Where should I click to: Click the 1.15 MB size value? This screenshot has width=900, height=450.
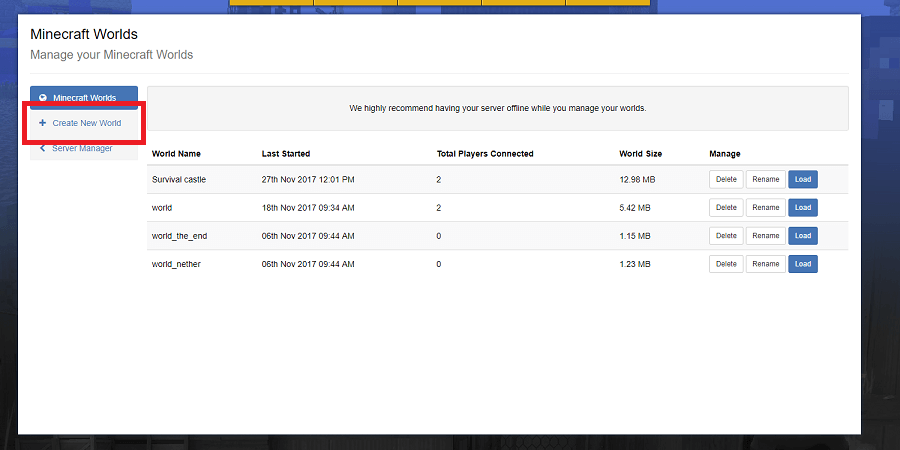[x=635, y=236]
